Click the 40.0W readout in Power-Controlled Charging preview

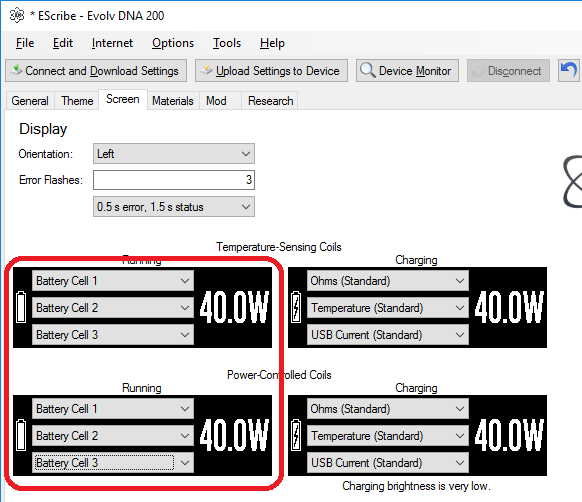coord(509,435)
